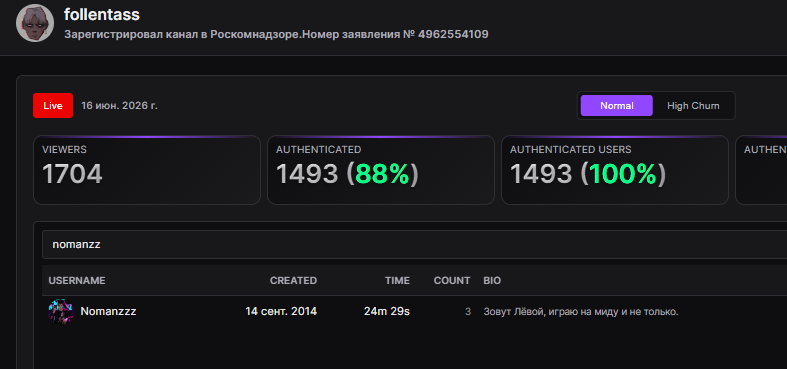Click the follentass channel avatar

35,23
